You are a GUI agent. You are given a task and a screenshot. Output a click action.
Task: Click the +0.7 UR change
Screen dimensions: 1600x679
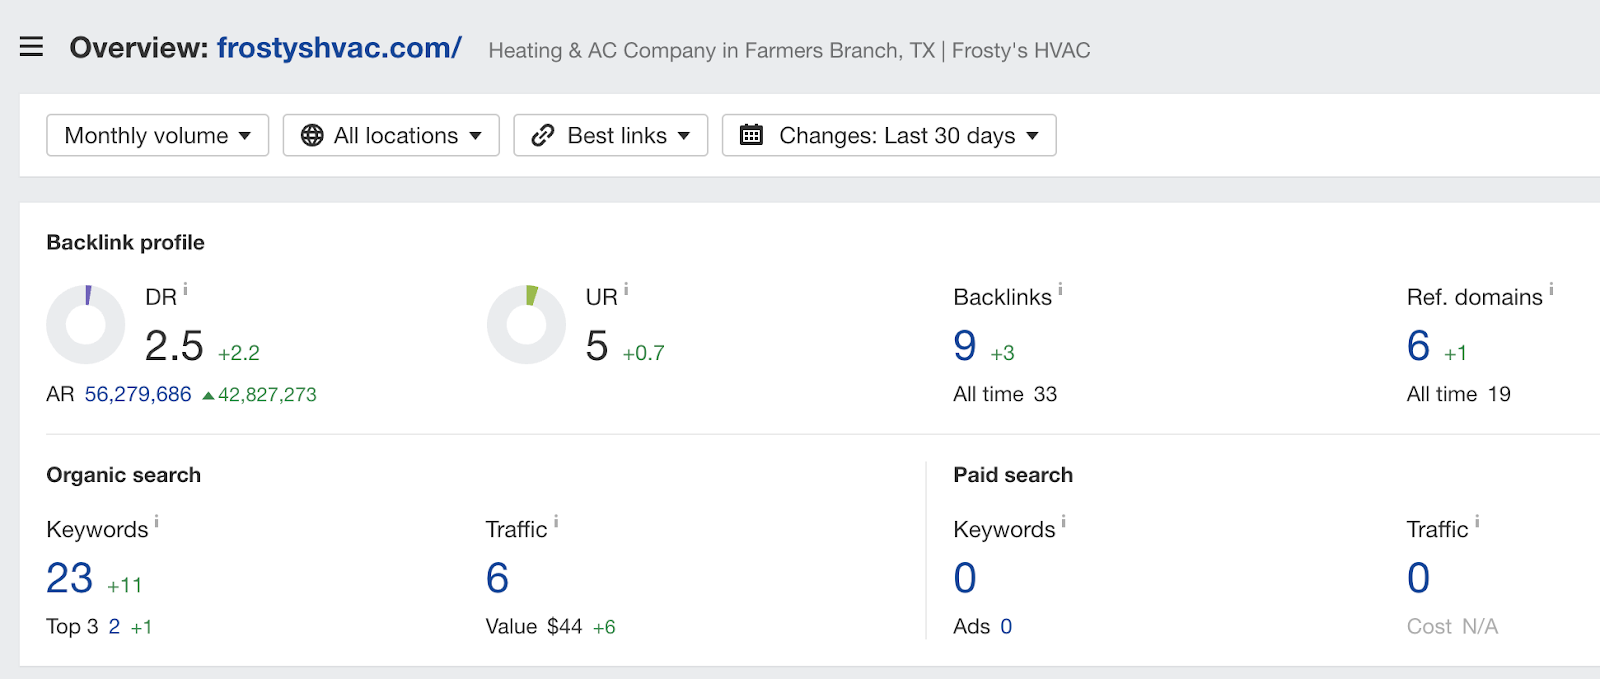(x=643, y=353)
